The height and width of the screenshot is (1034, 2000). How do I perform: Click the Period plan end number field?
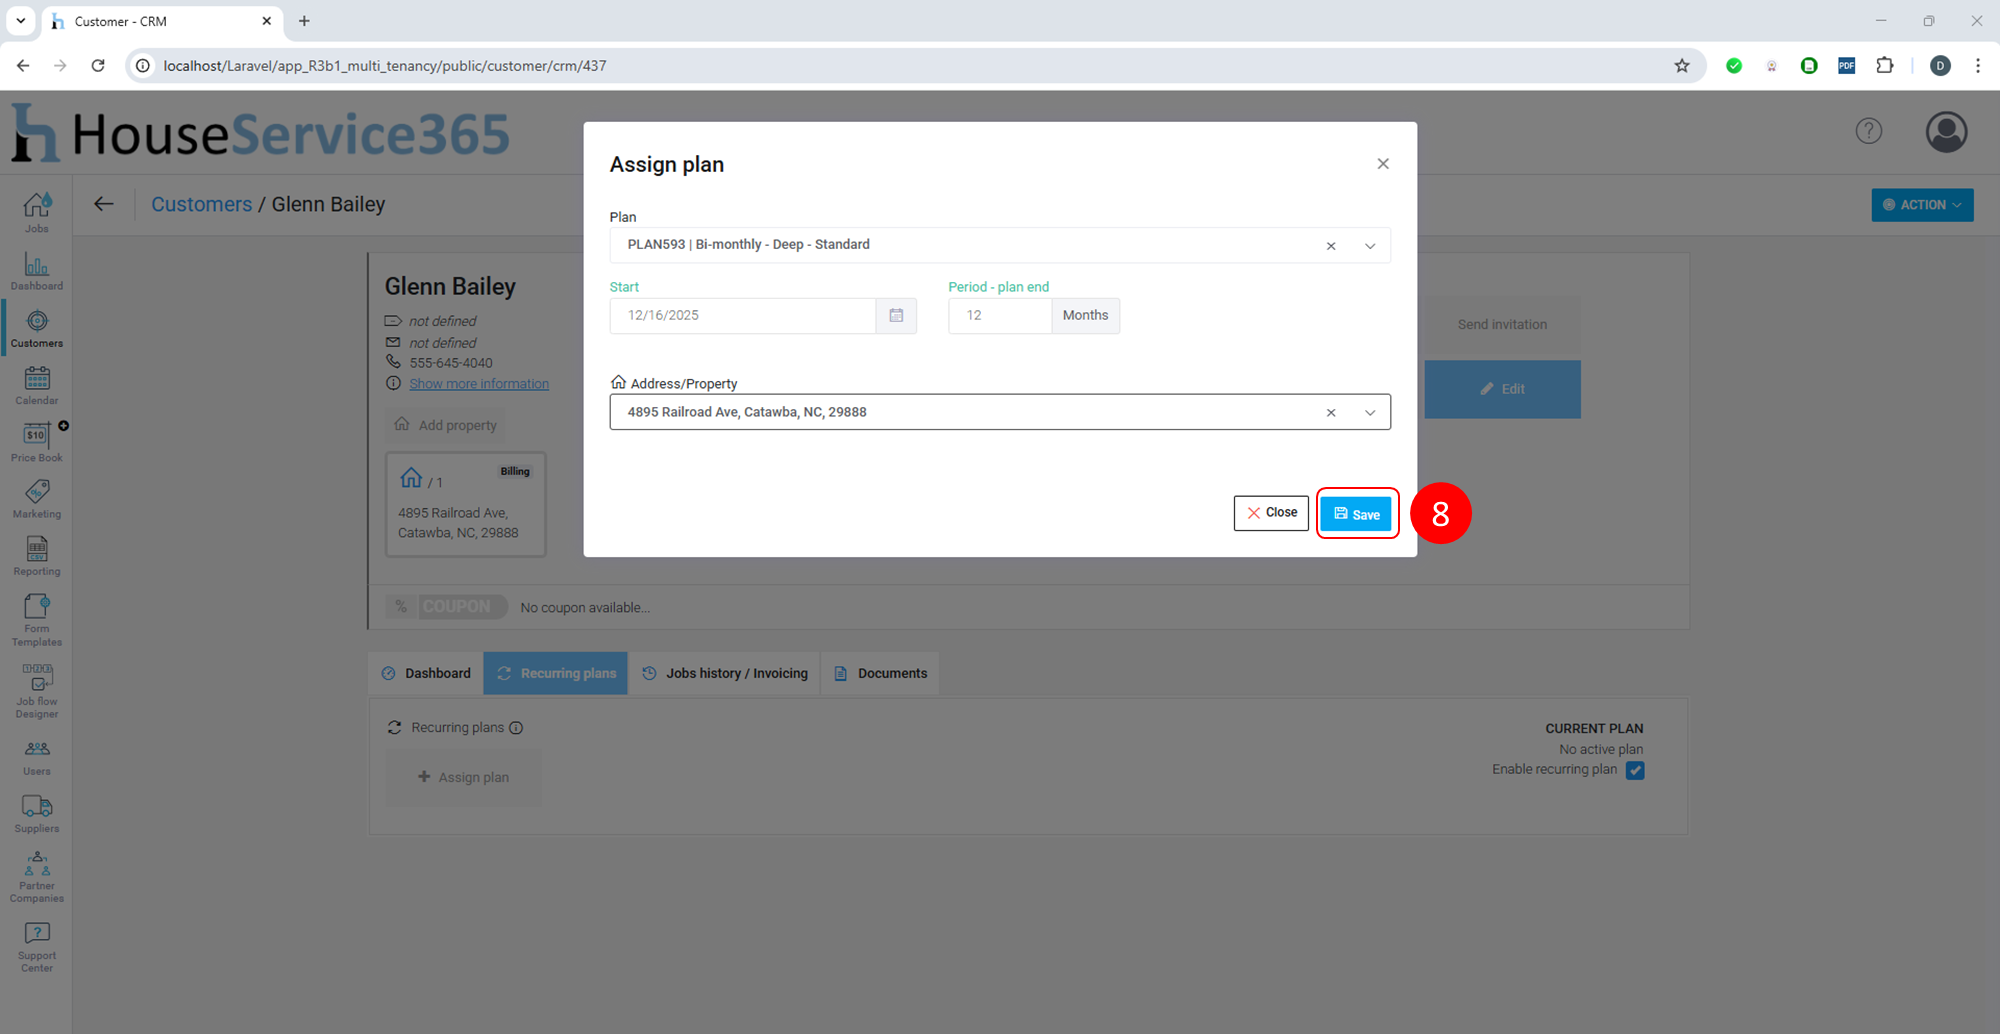(999, 316)
